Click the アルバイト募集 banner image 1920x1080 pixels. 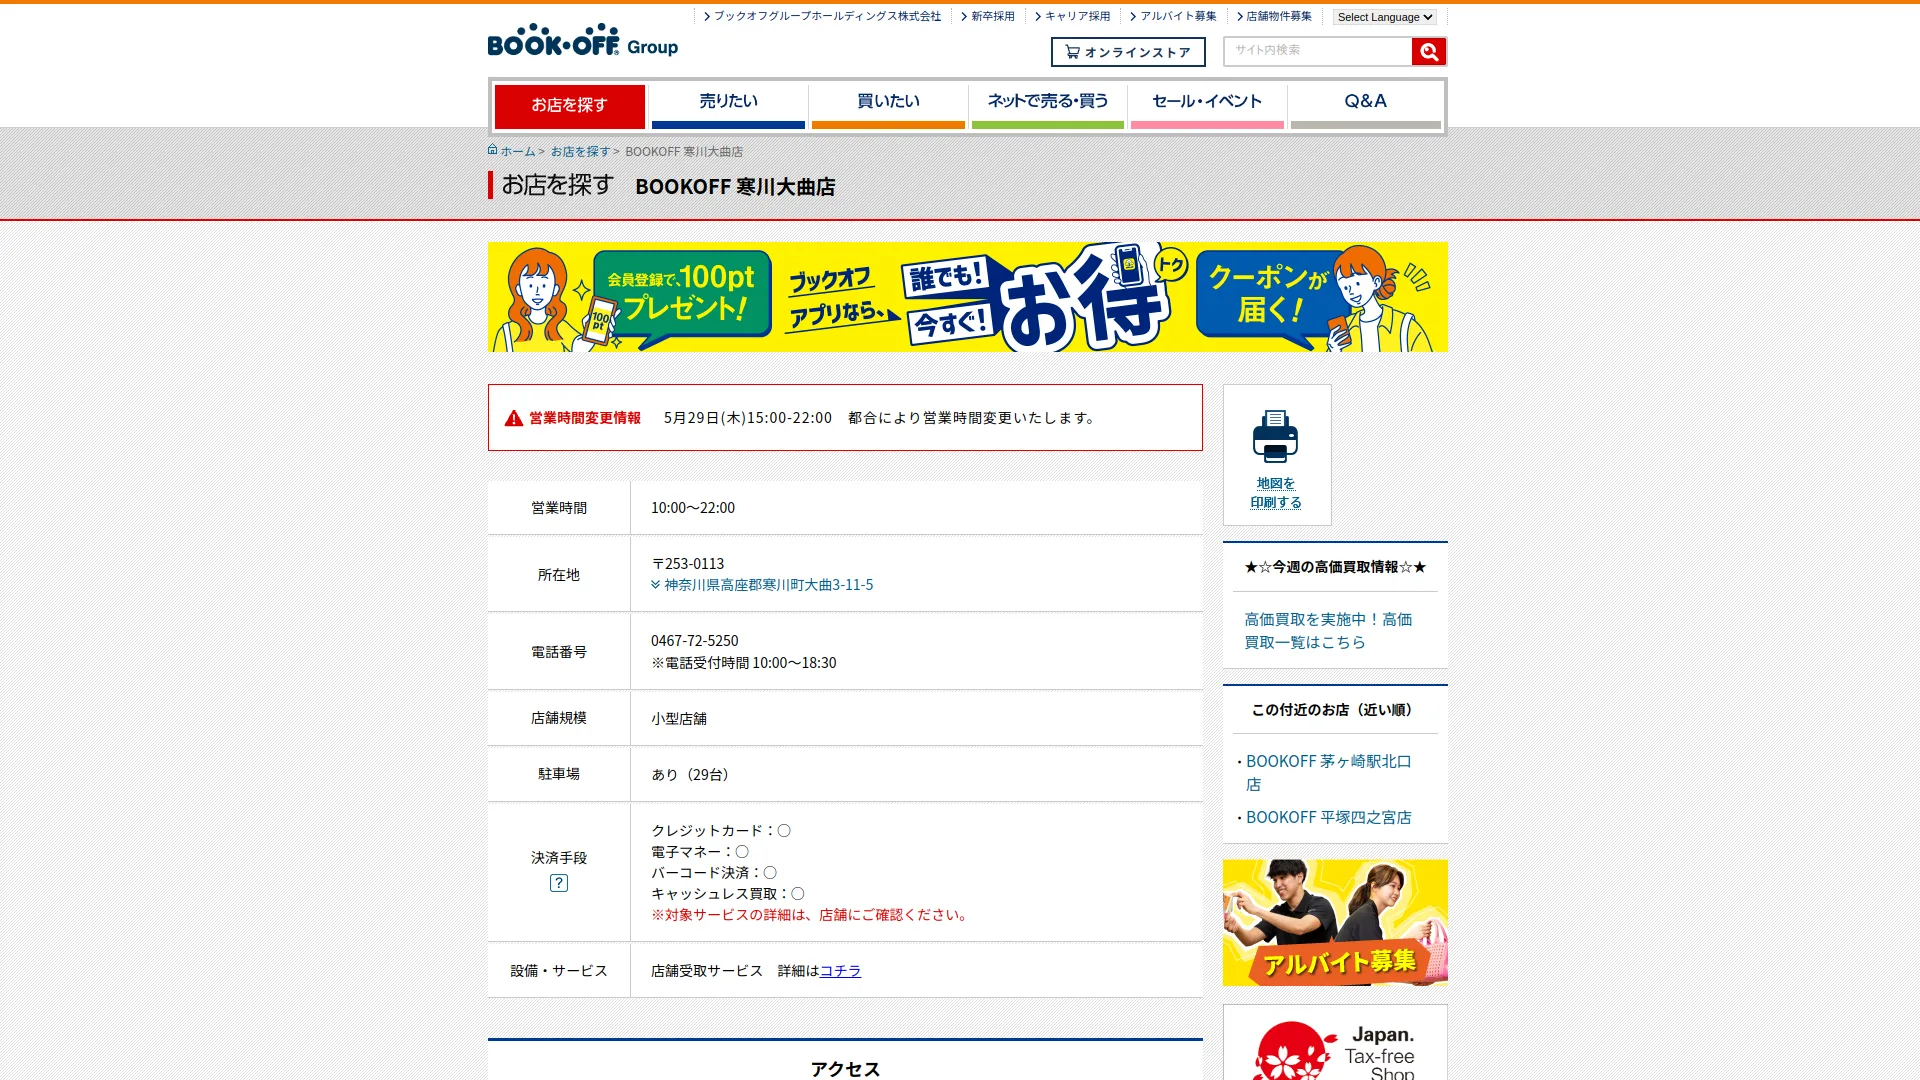click(x=1335, y=923)
